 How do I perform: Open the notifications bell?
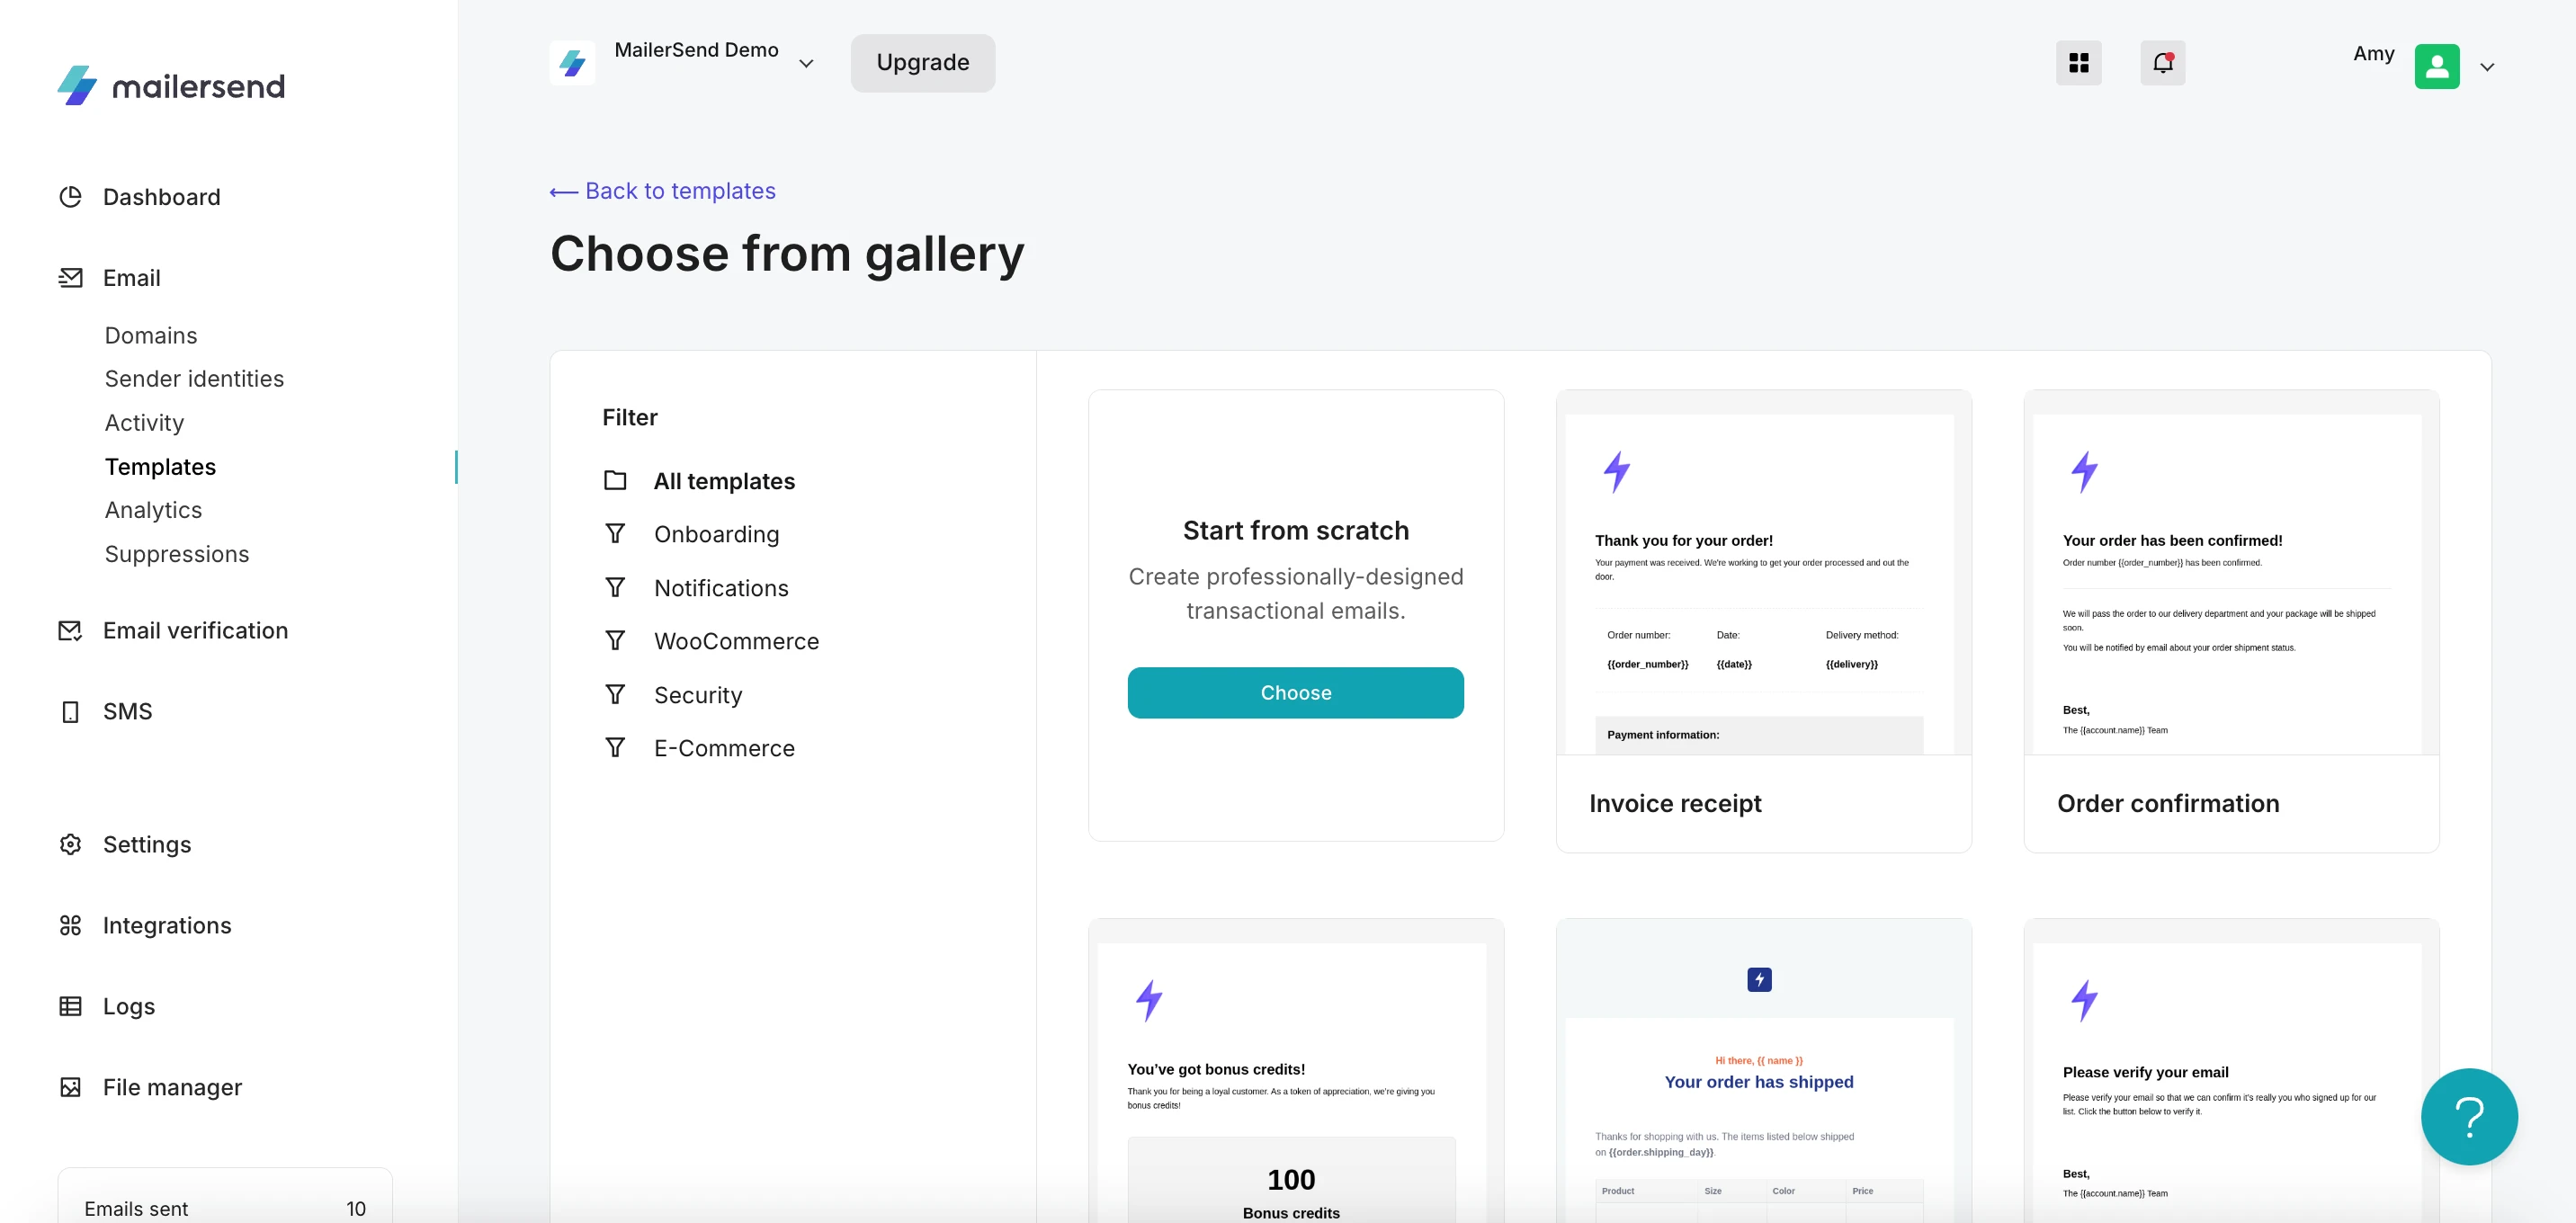(x=2162, y=63)
